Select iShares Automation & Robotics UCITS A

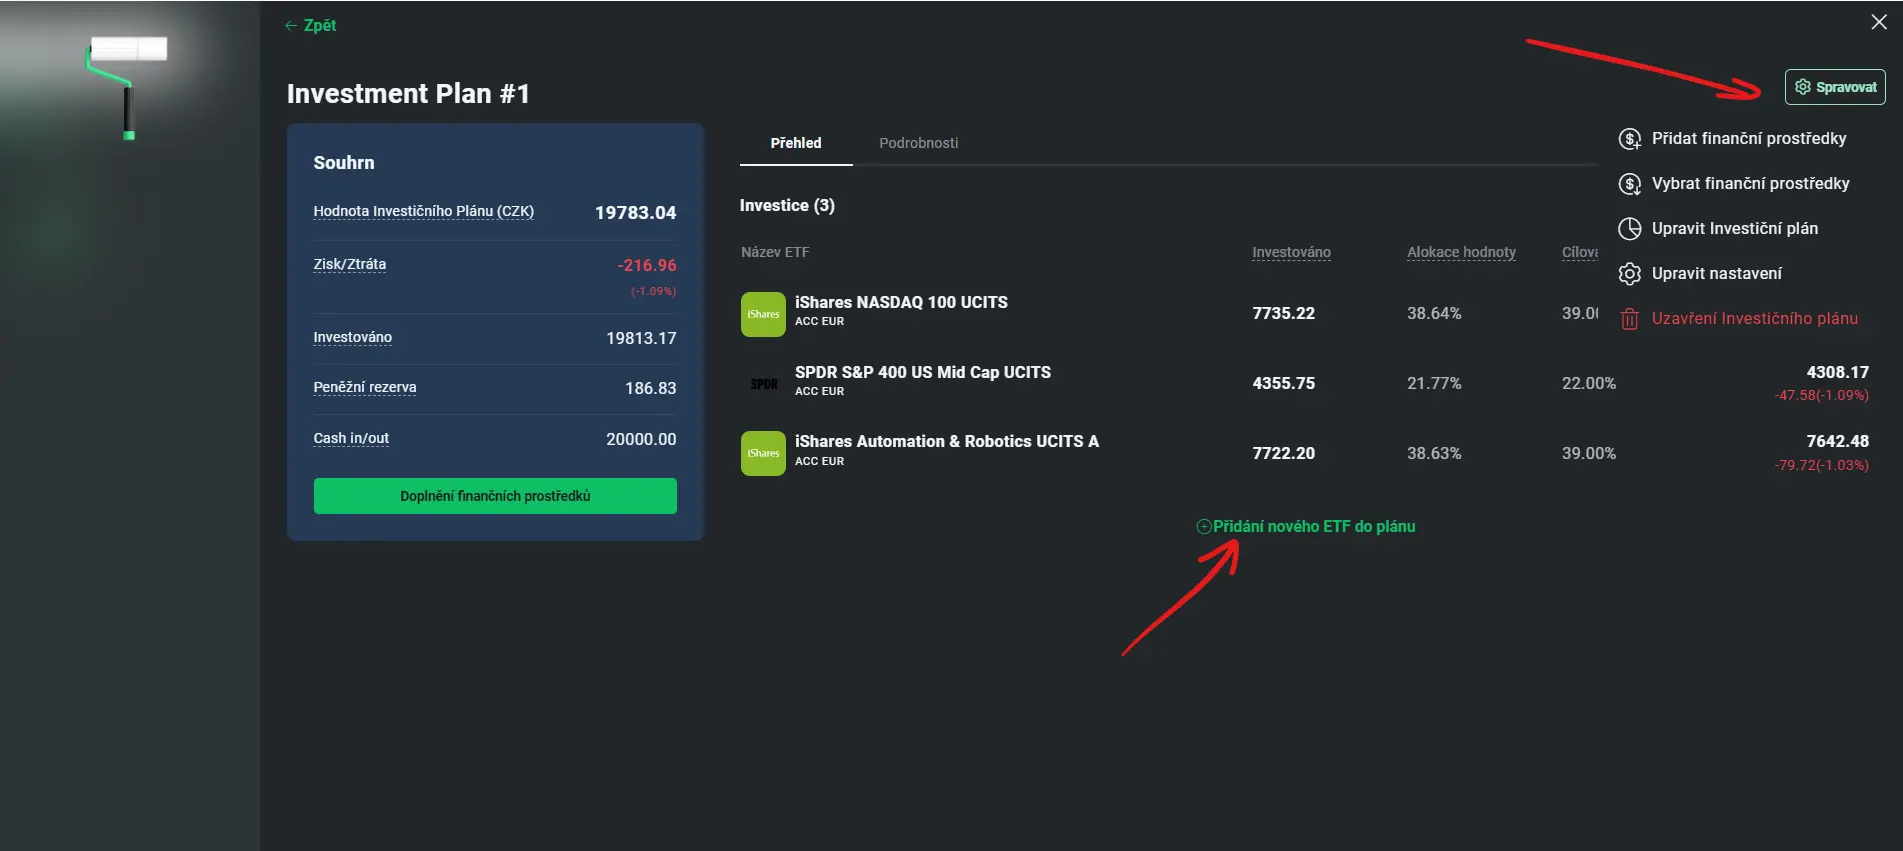[947, 441]
